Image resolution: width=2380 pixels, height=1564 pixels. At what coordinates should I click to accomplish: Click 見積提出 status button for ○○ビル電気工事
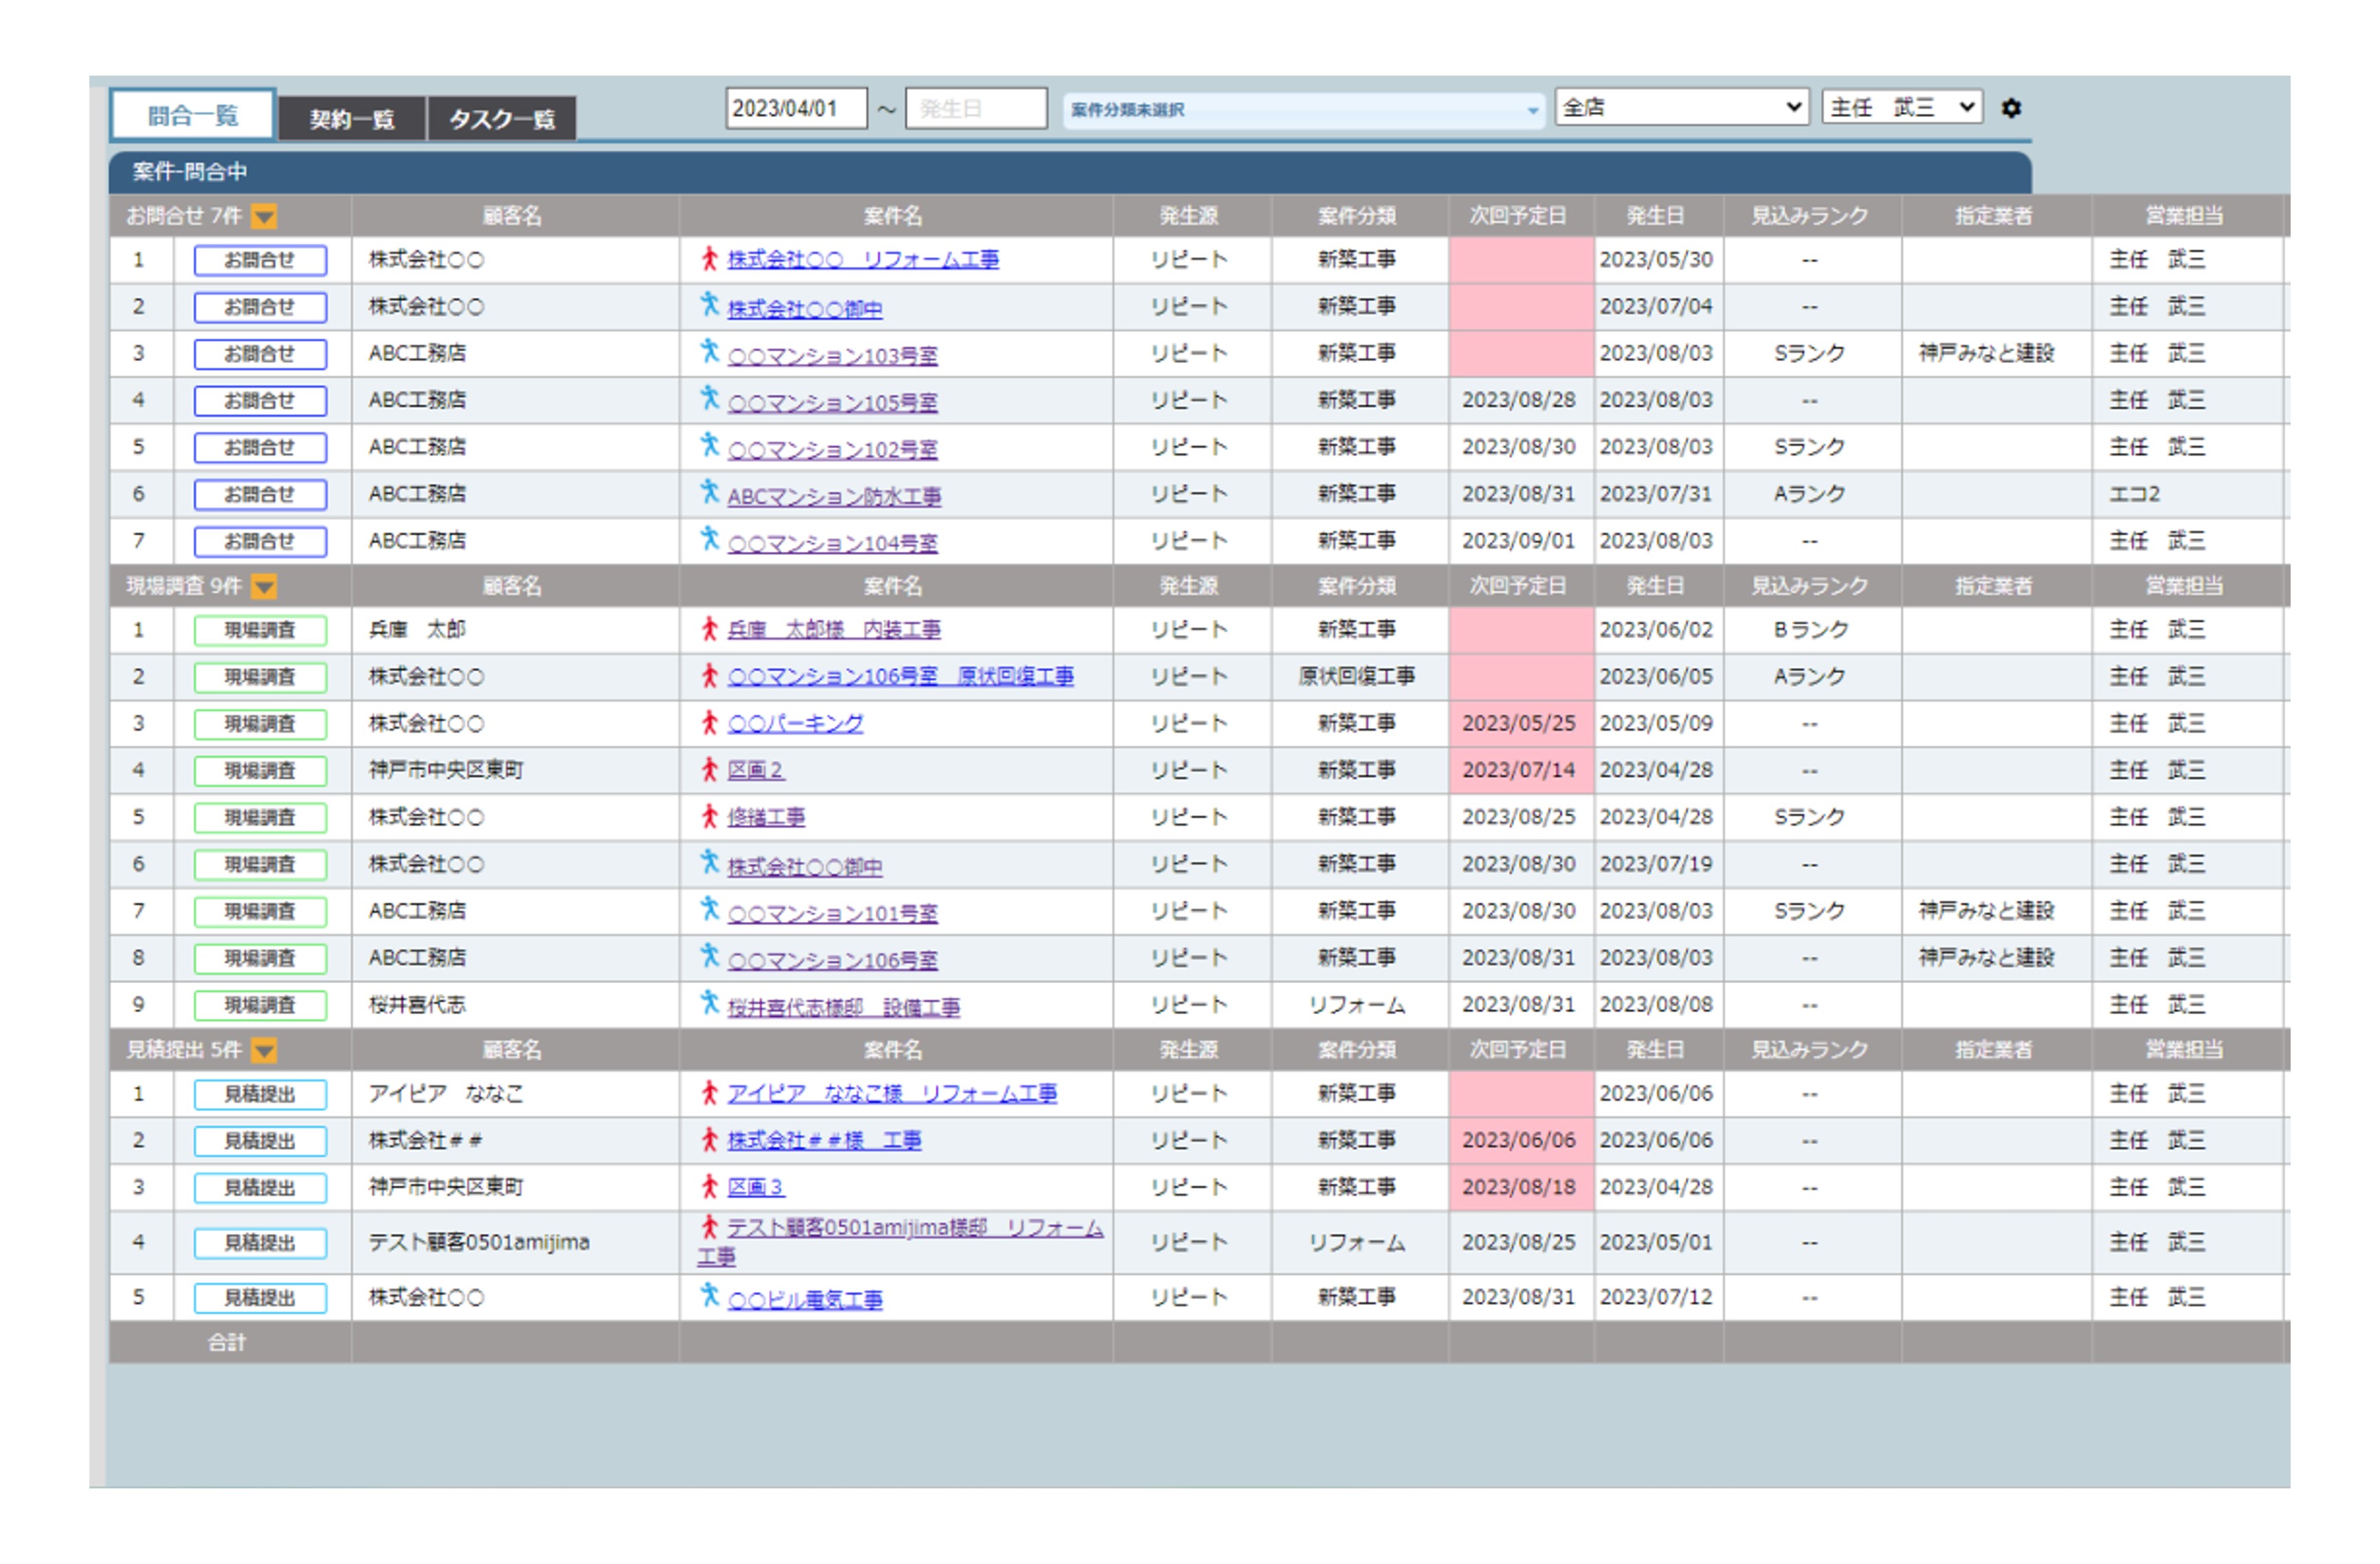pyautogui.click(x=260, y=1298)
